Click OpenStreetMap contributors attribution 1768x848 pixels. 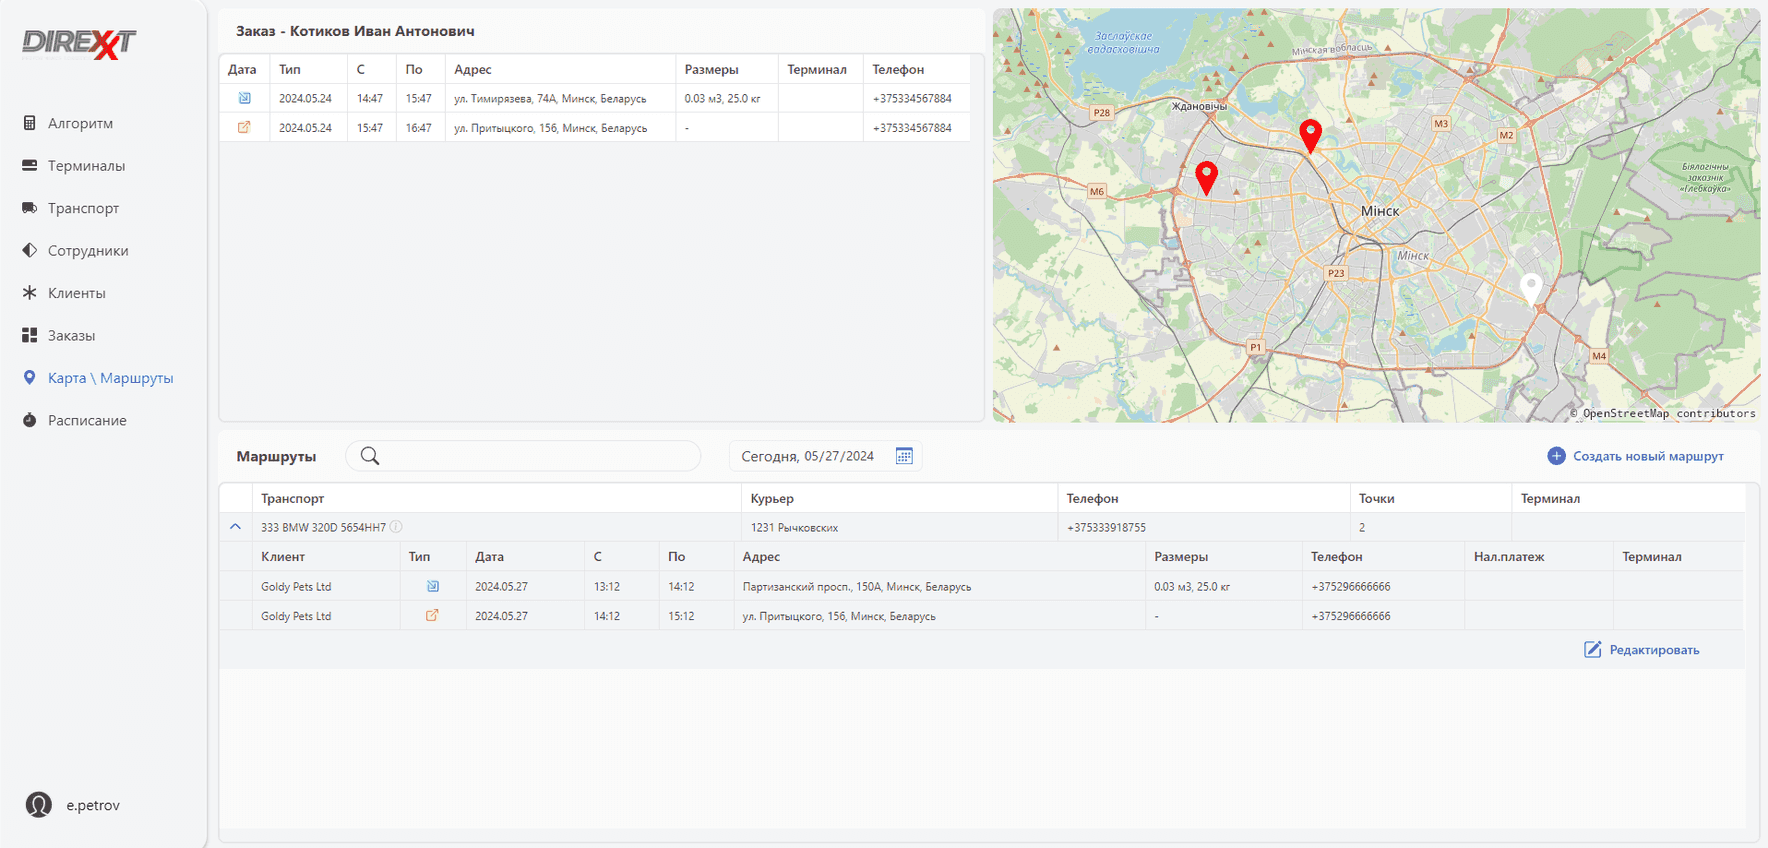pyautogui.click(x=1663, y=413)
